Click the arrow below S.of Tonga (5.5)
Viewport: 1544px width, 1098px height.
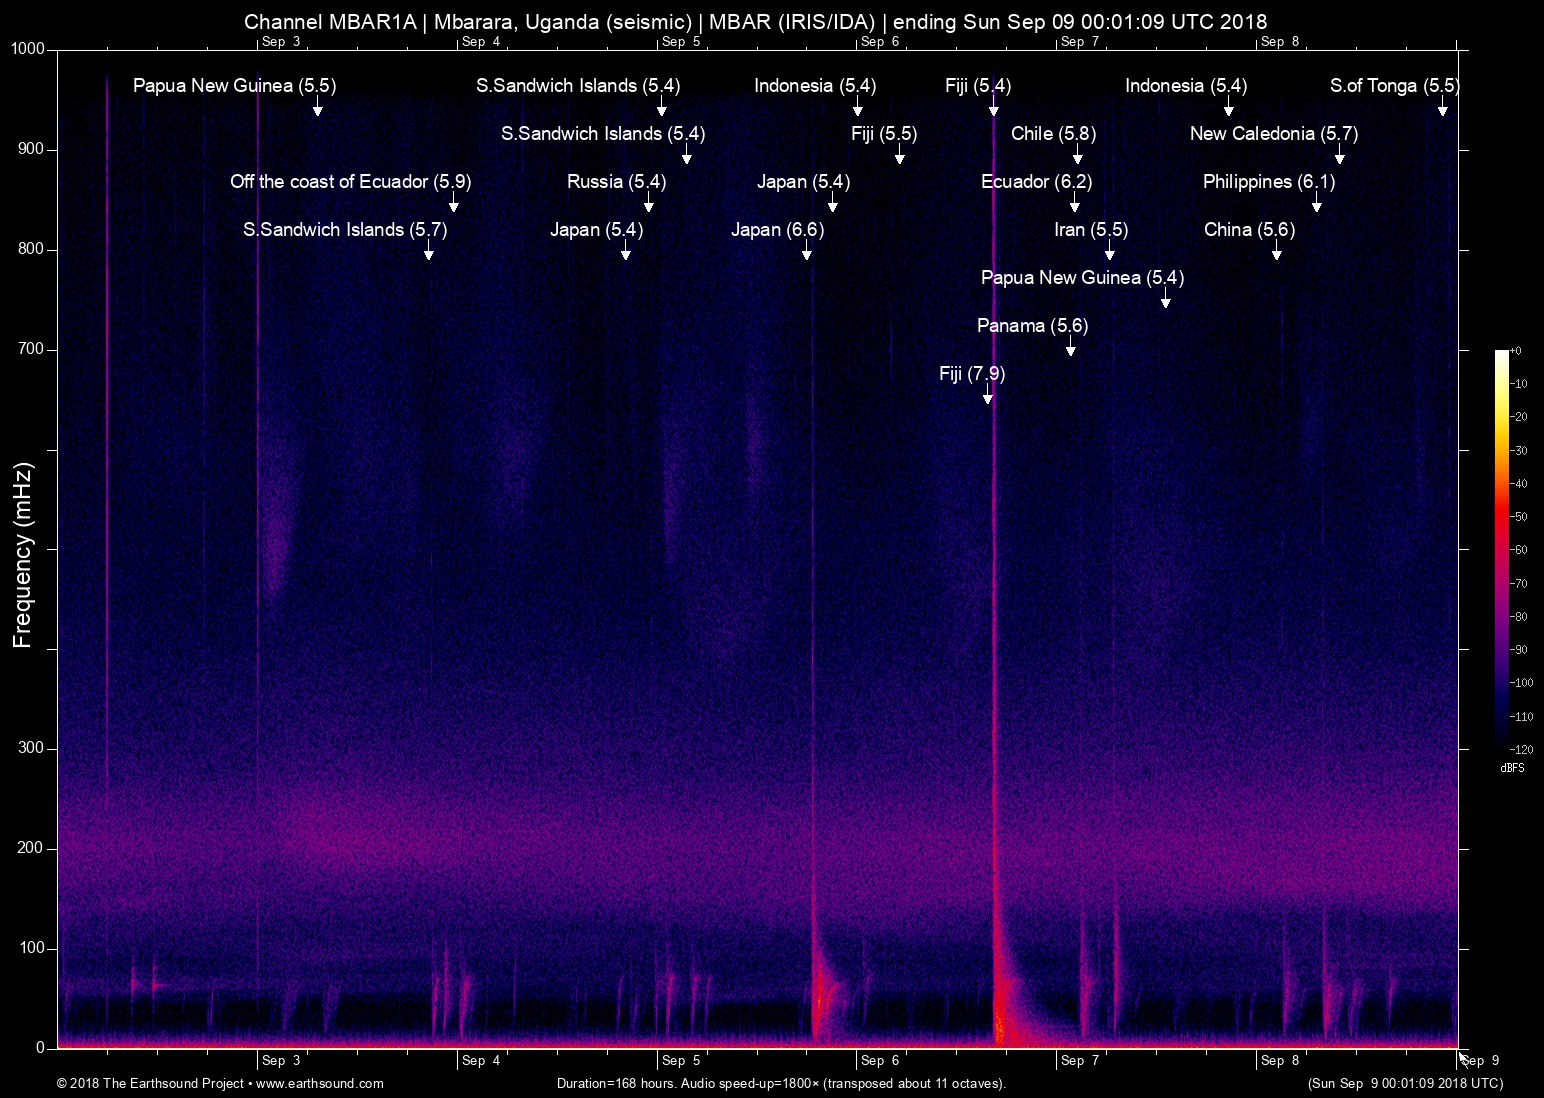coord(1443,106)
